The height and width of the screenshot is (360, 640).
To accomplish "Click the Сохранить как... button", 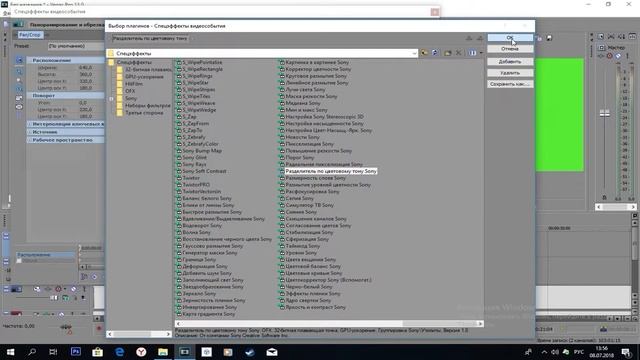I will [x=510, y=84].
